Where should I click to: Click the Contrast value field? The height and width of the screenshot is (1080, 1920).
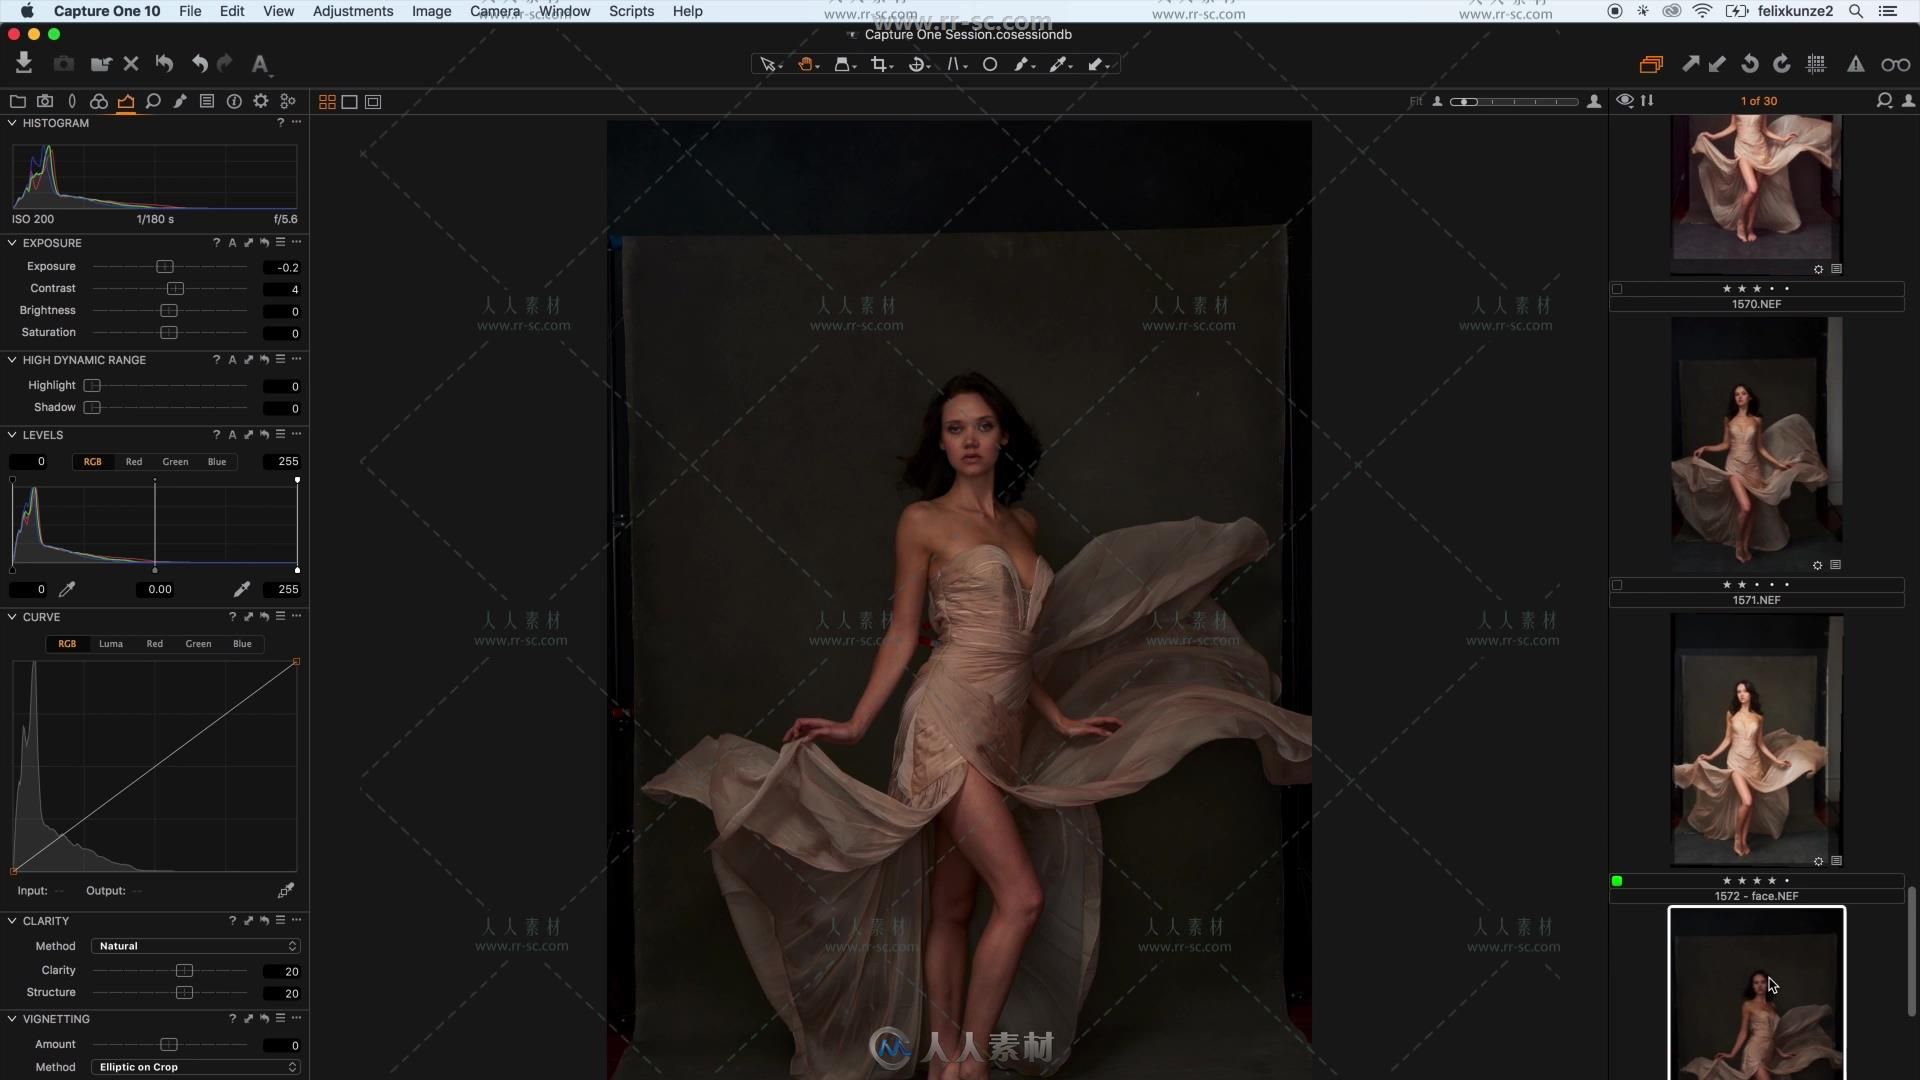[282, 289]
